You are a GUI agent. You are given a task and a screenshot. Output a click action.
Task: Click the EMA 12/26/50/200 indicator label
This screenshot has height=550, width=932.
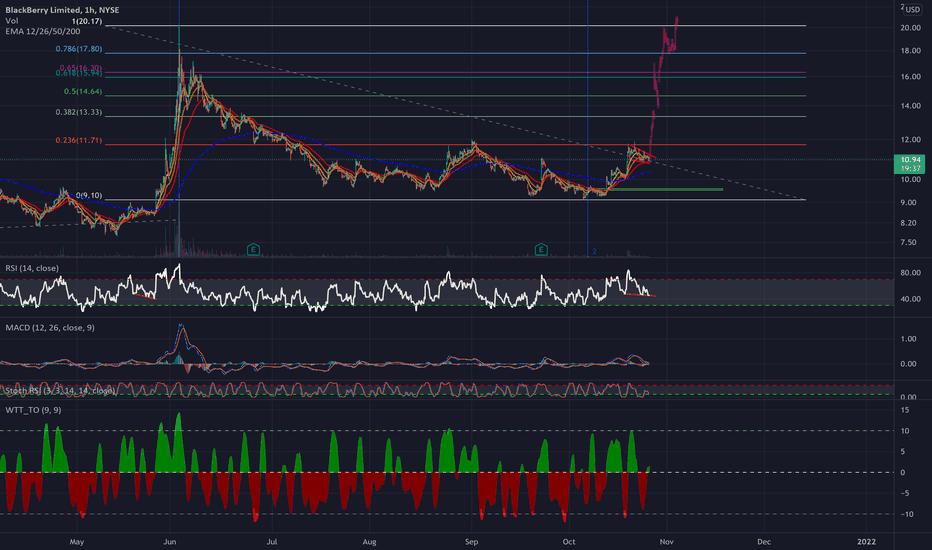[43, 31]
